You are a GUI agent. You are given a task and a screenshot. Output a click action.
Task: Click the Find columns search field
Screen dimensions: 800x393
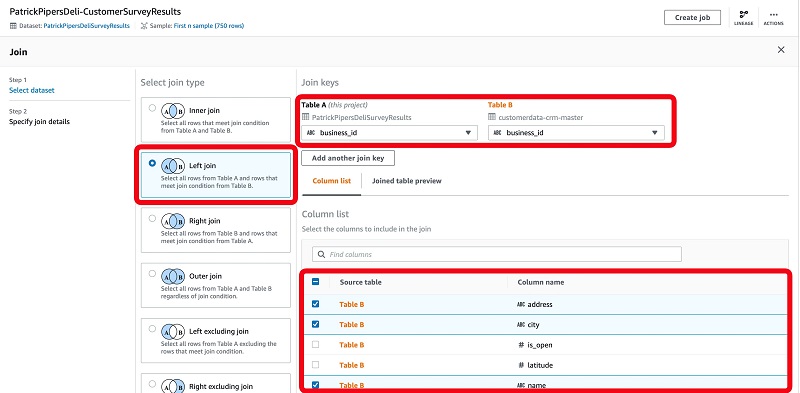pos(497,254)
